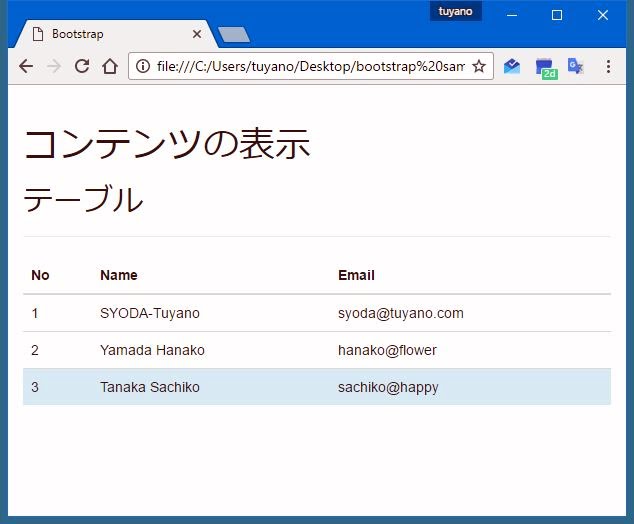634x524 pixels.
Task: Reload the current page
Action: [x=82, y=66]
